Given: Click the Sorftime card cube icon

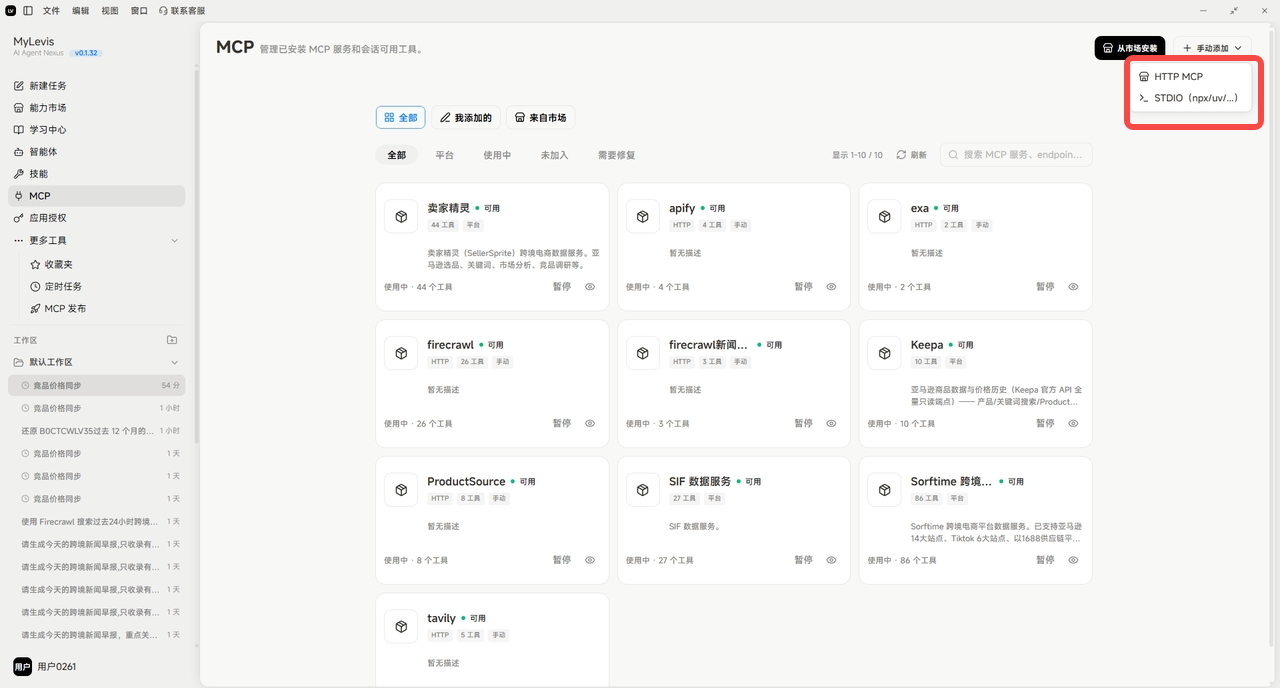Looking at the screenshot, I should click(885, 490).
